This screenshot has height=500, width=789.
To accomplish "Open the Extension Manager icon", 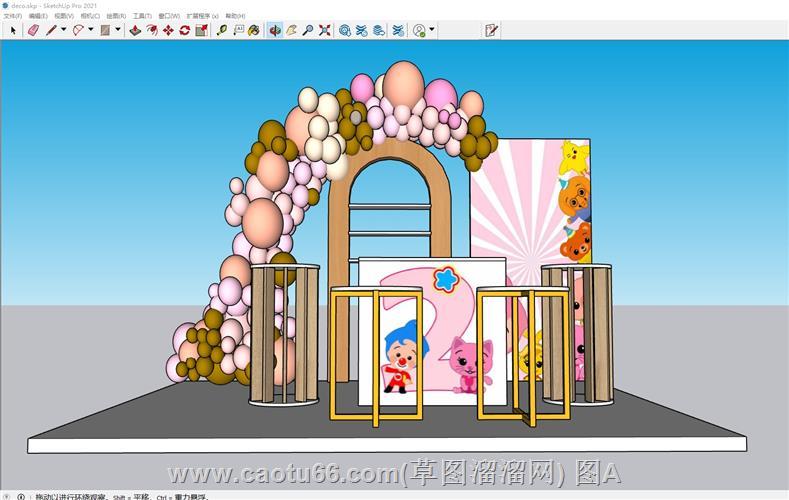I will tap(398, 31).
